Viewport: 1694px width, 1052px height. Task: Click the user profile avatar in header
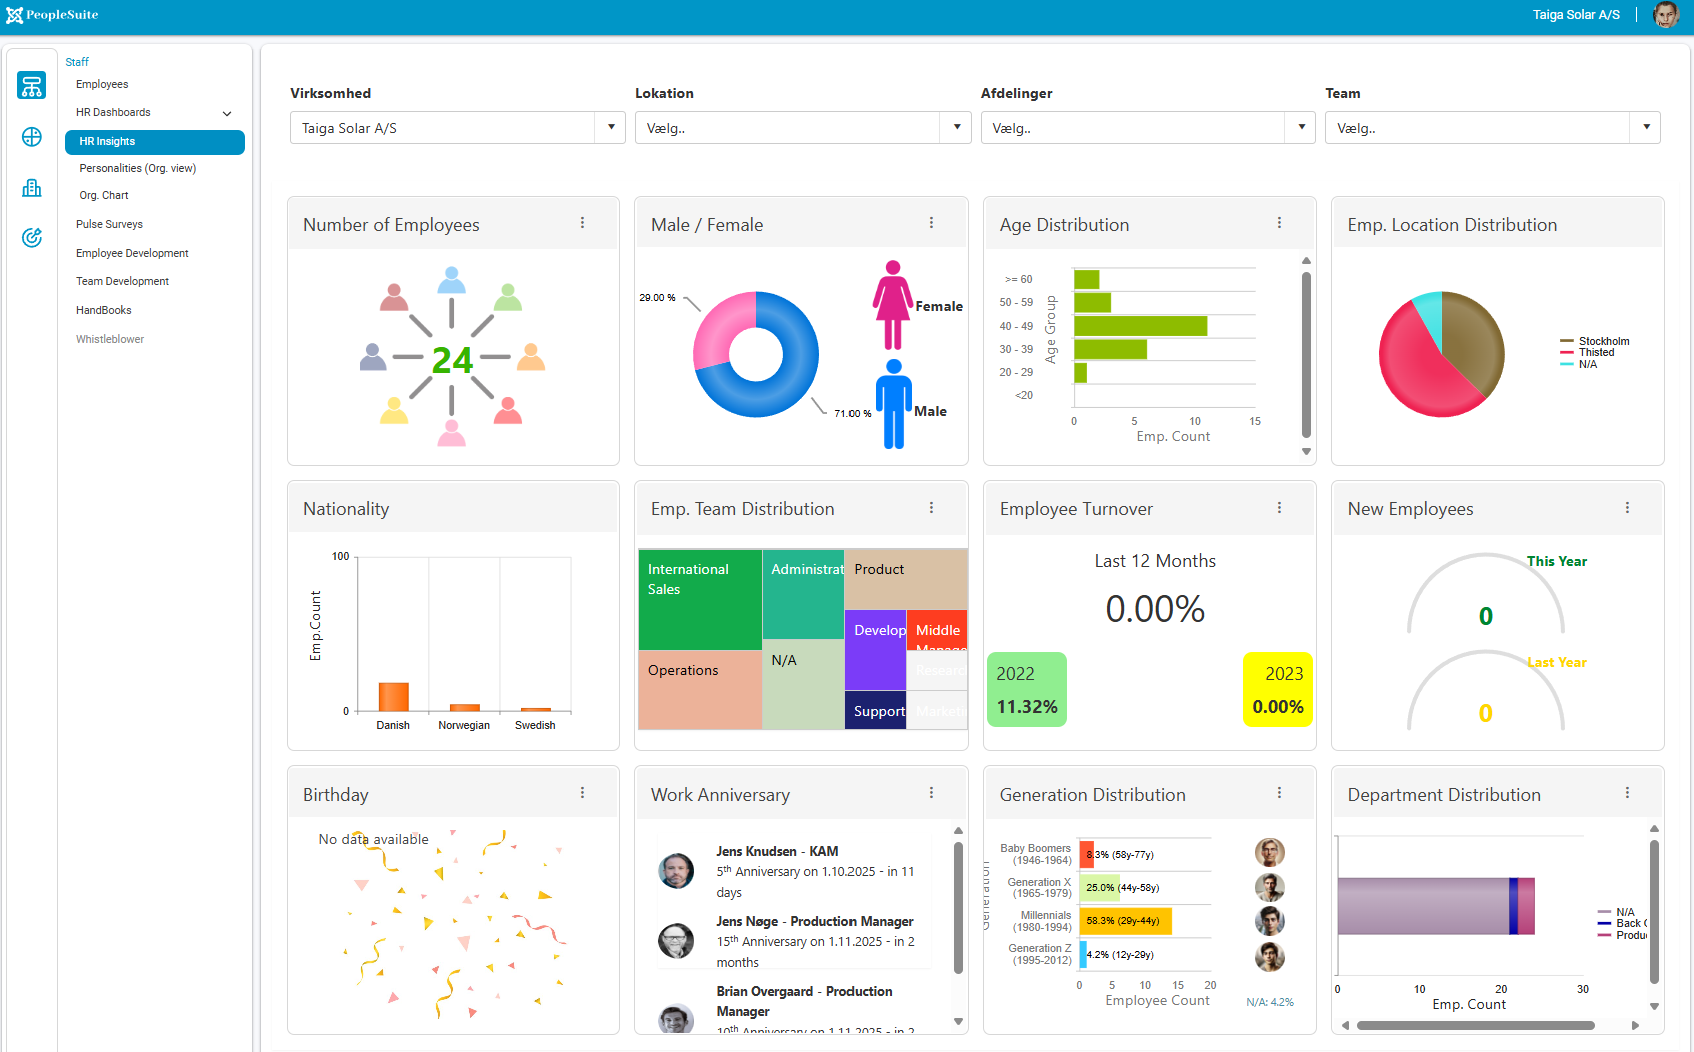pyautogui.click(x=1665, y=15)
